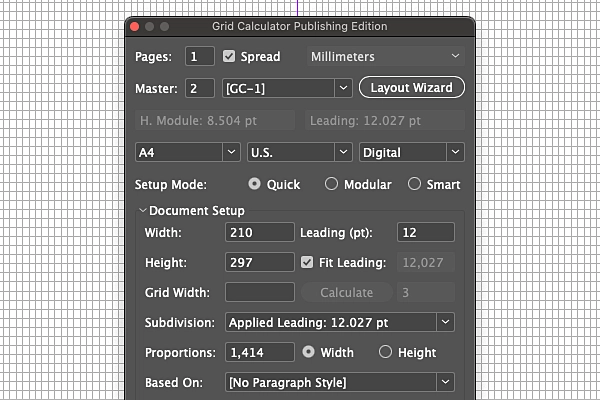Viewport: 600px width, 400px height.
Task: Click the Width field showing 210
Action: (260, 232)
